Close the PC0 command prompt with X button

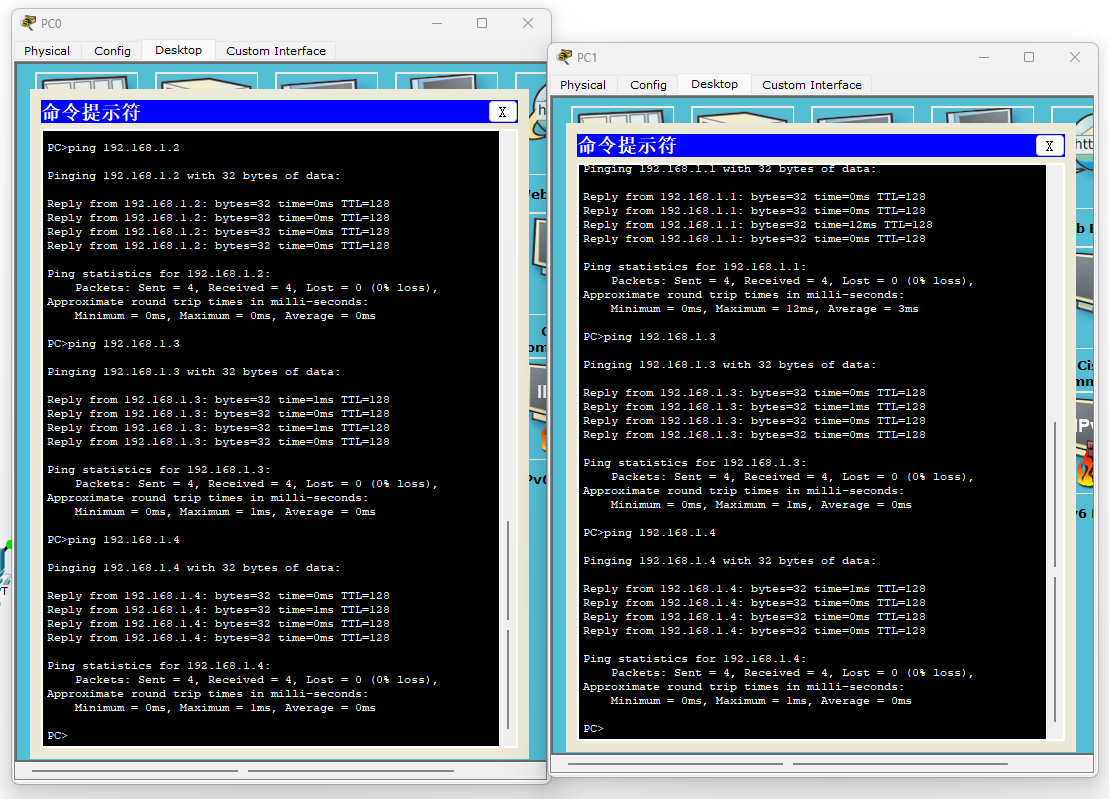[x=502, y=112]
